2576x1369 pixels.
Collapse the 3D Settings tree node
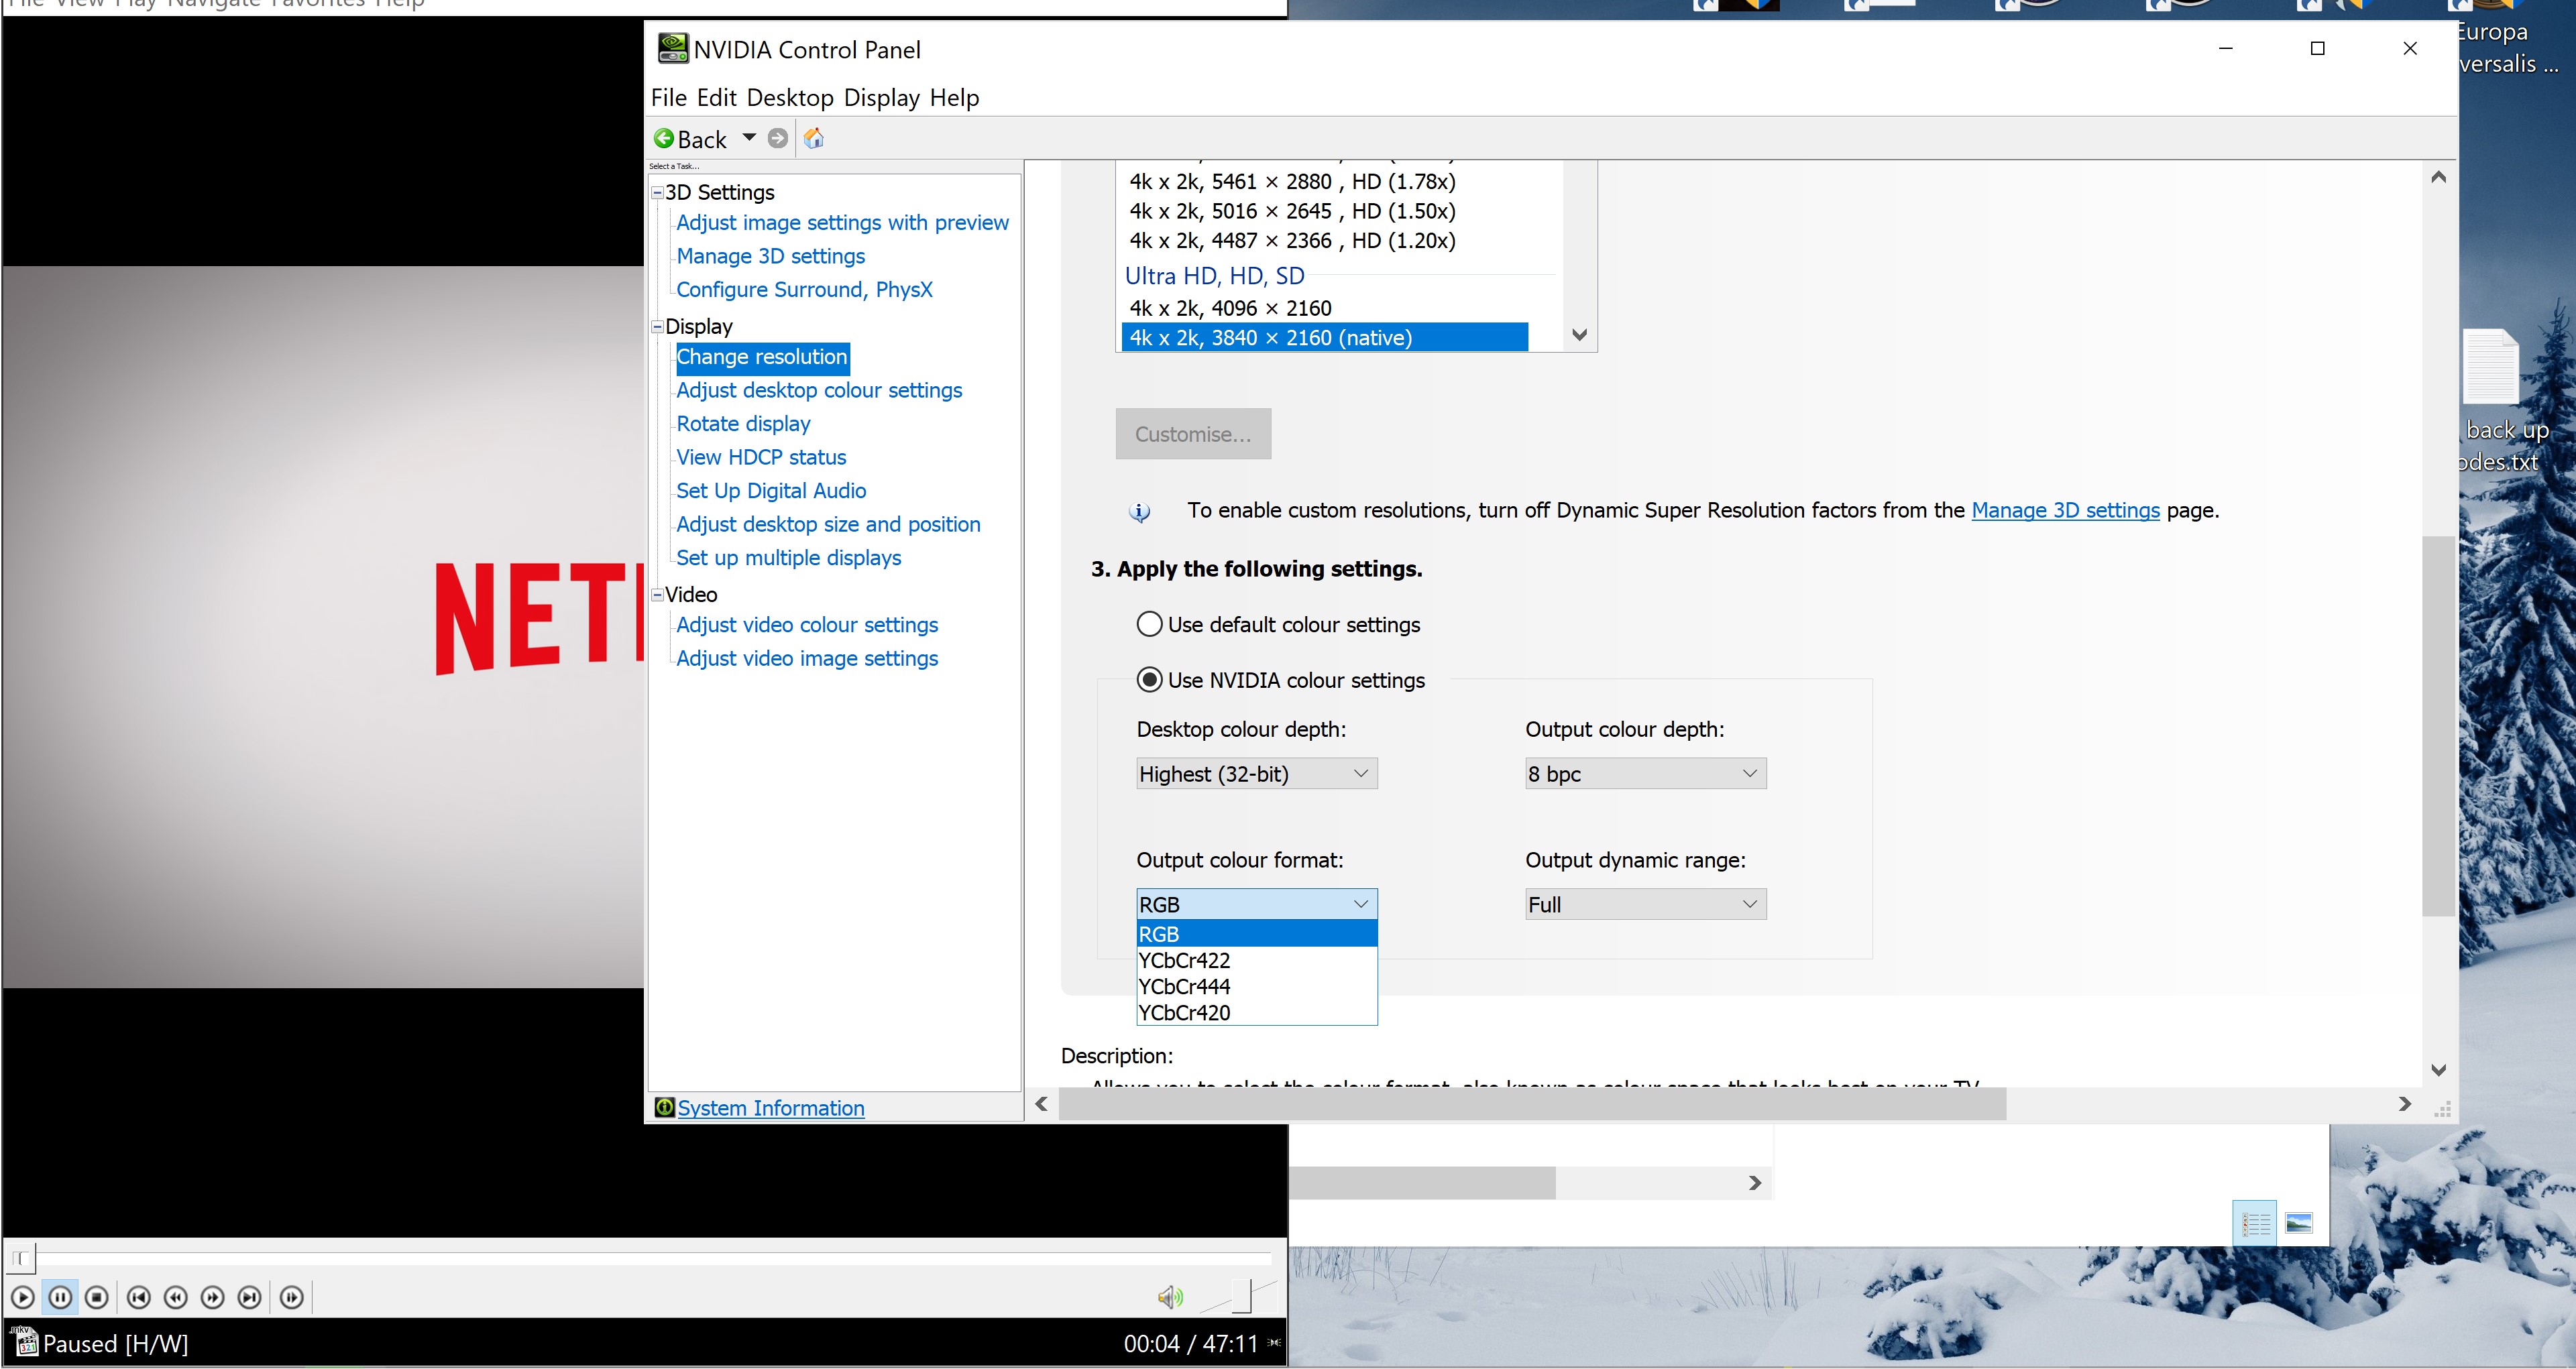click(x=657, y=192)
